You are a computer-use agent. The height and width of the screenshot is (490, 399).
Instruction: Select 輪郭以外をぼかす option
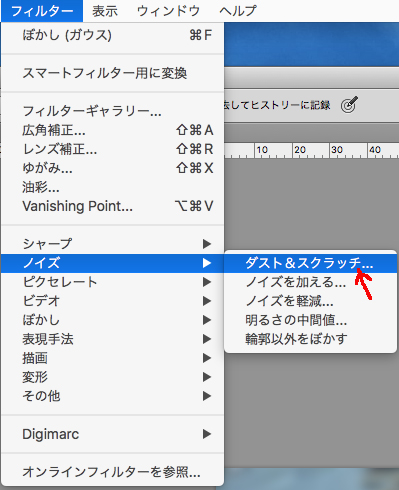point(310,339)
